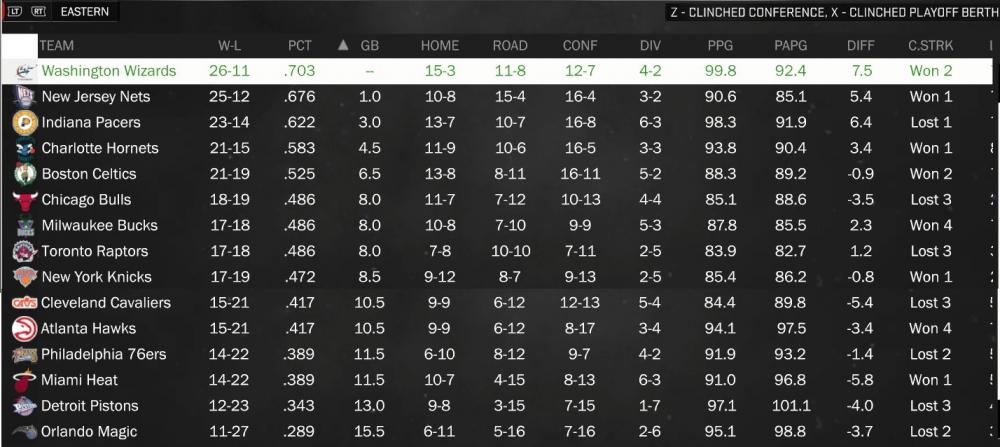Sort by the PPG column header
The image size is (1000, 447).
720,46
